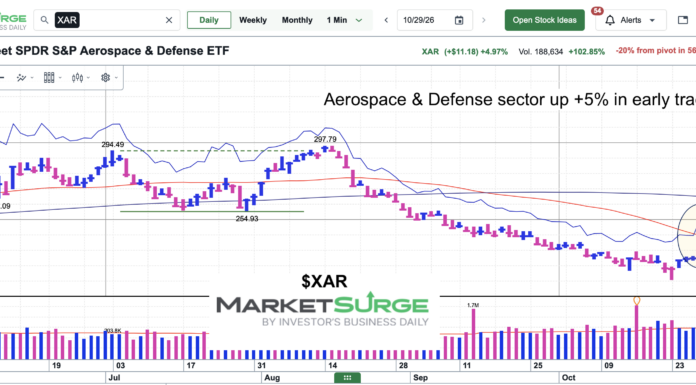Open the chart markup line tools icon
The height and width of the screenshot is (385, 696).
[x=21, y=78]
